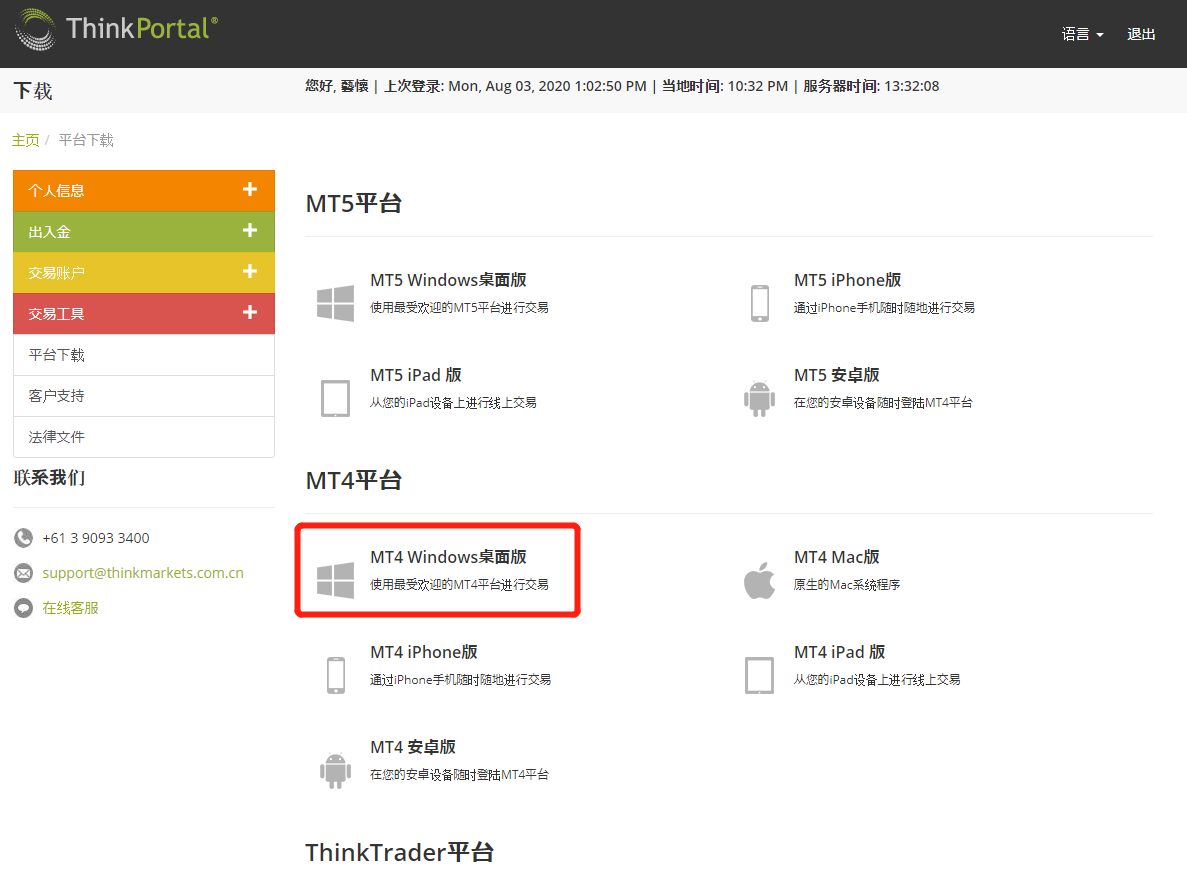Download MT4 Windows桌面版 title link
Screen dimensions: 1187x874
(448, 557)
